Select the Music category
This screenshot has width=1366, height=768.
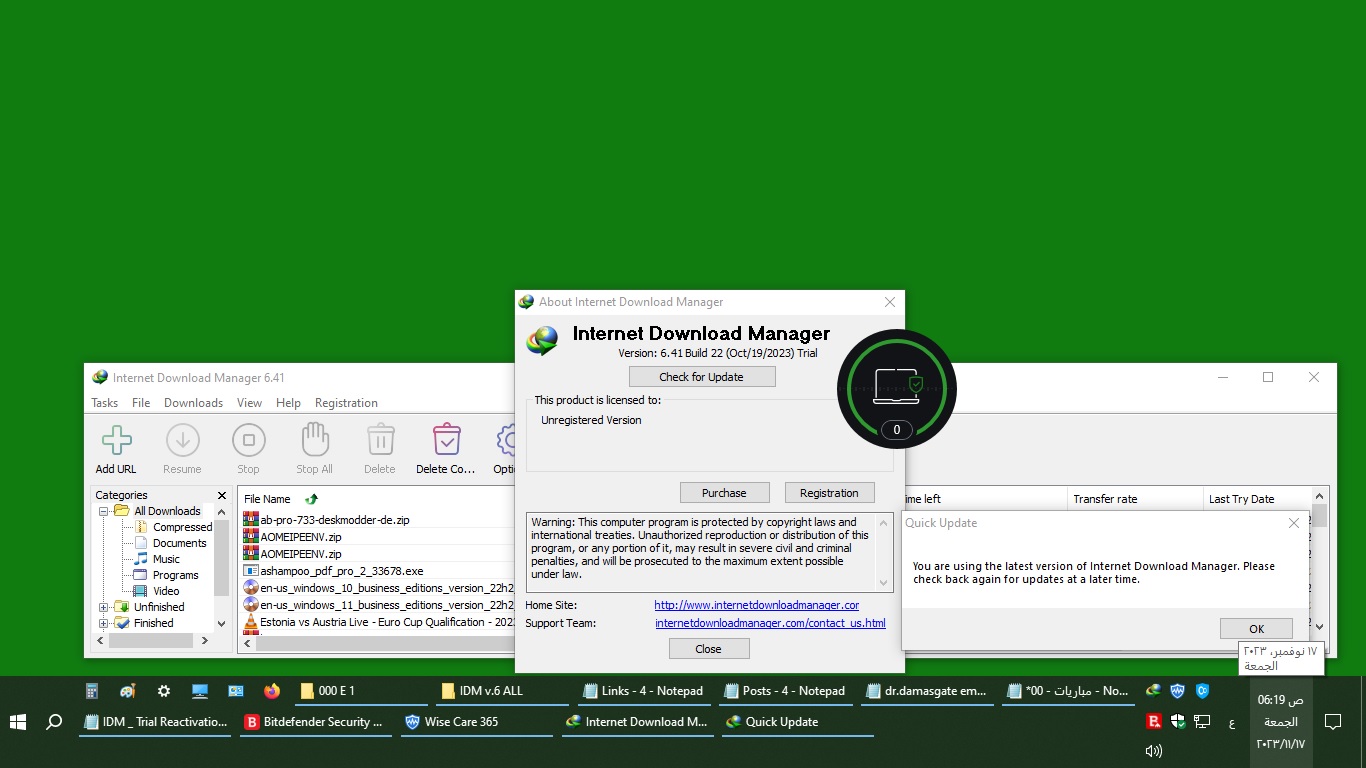[x=166, y=559]
